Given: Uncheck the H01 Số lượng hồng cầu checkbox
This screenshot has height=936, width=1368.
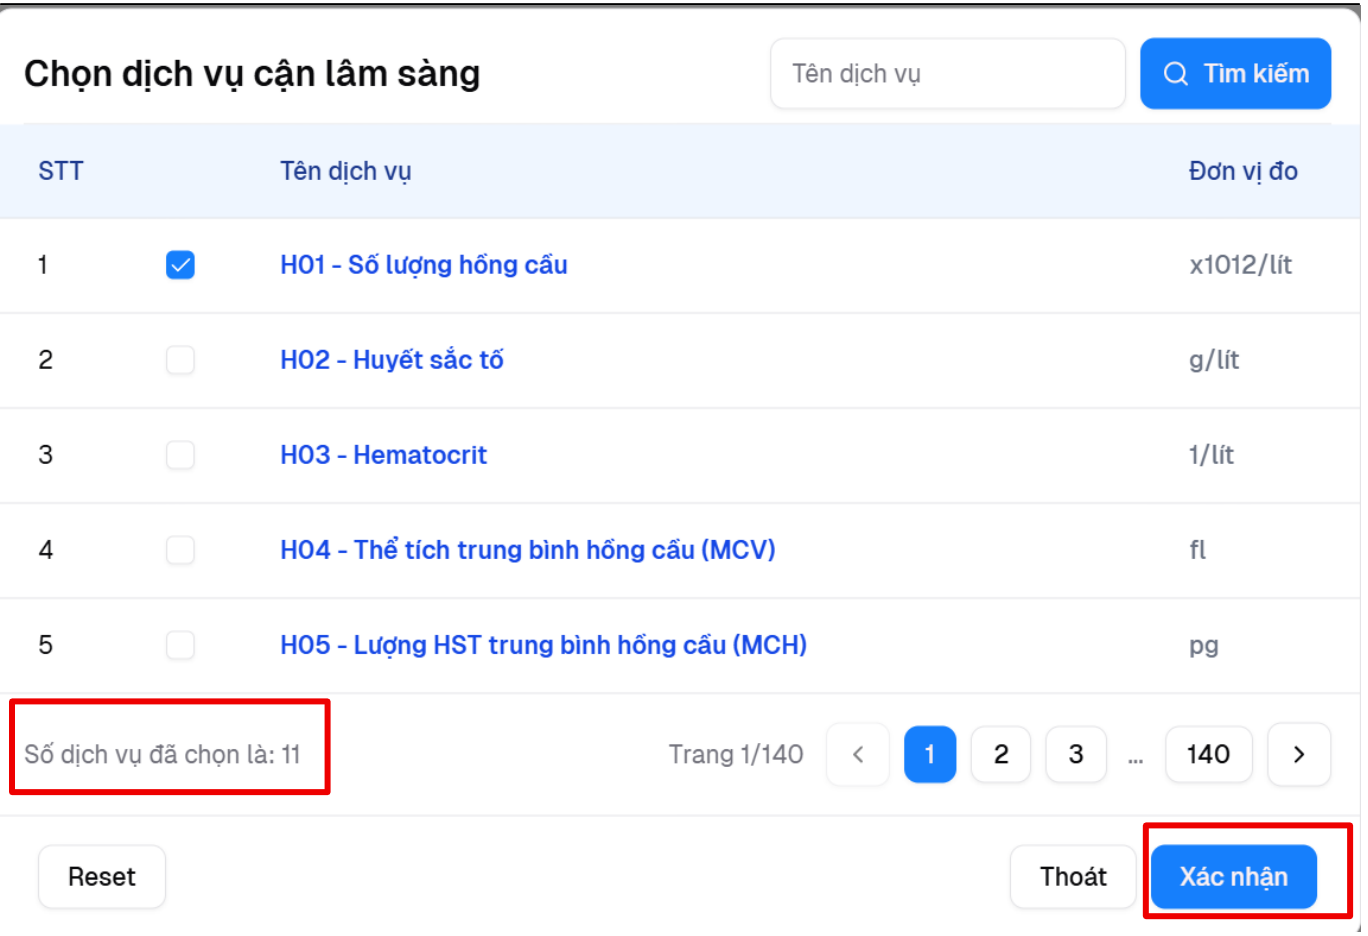Looking at the screenshot, I should [x=180, y=265].
